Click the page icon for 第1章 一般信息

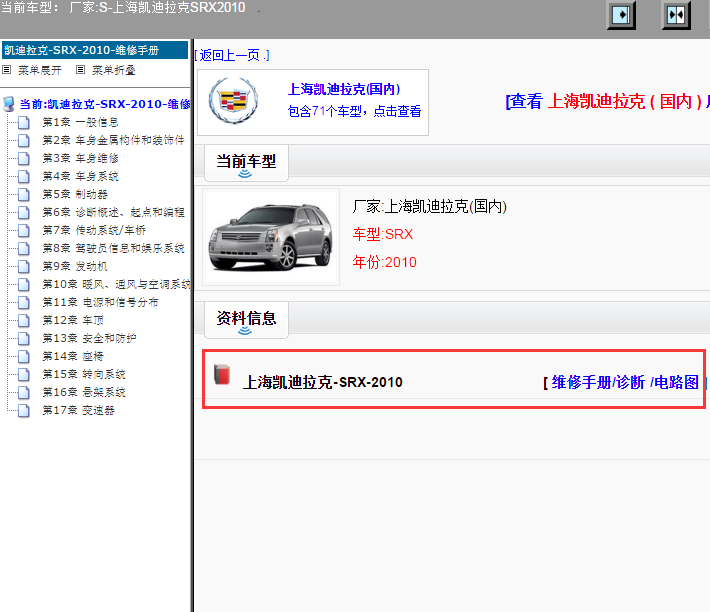[x=24, y=122]
